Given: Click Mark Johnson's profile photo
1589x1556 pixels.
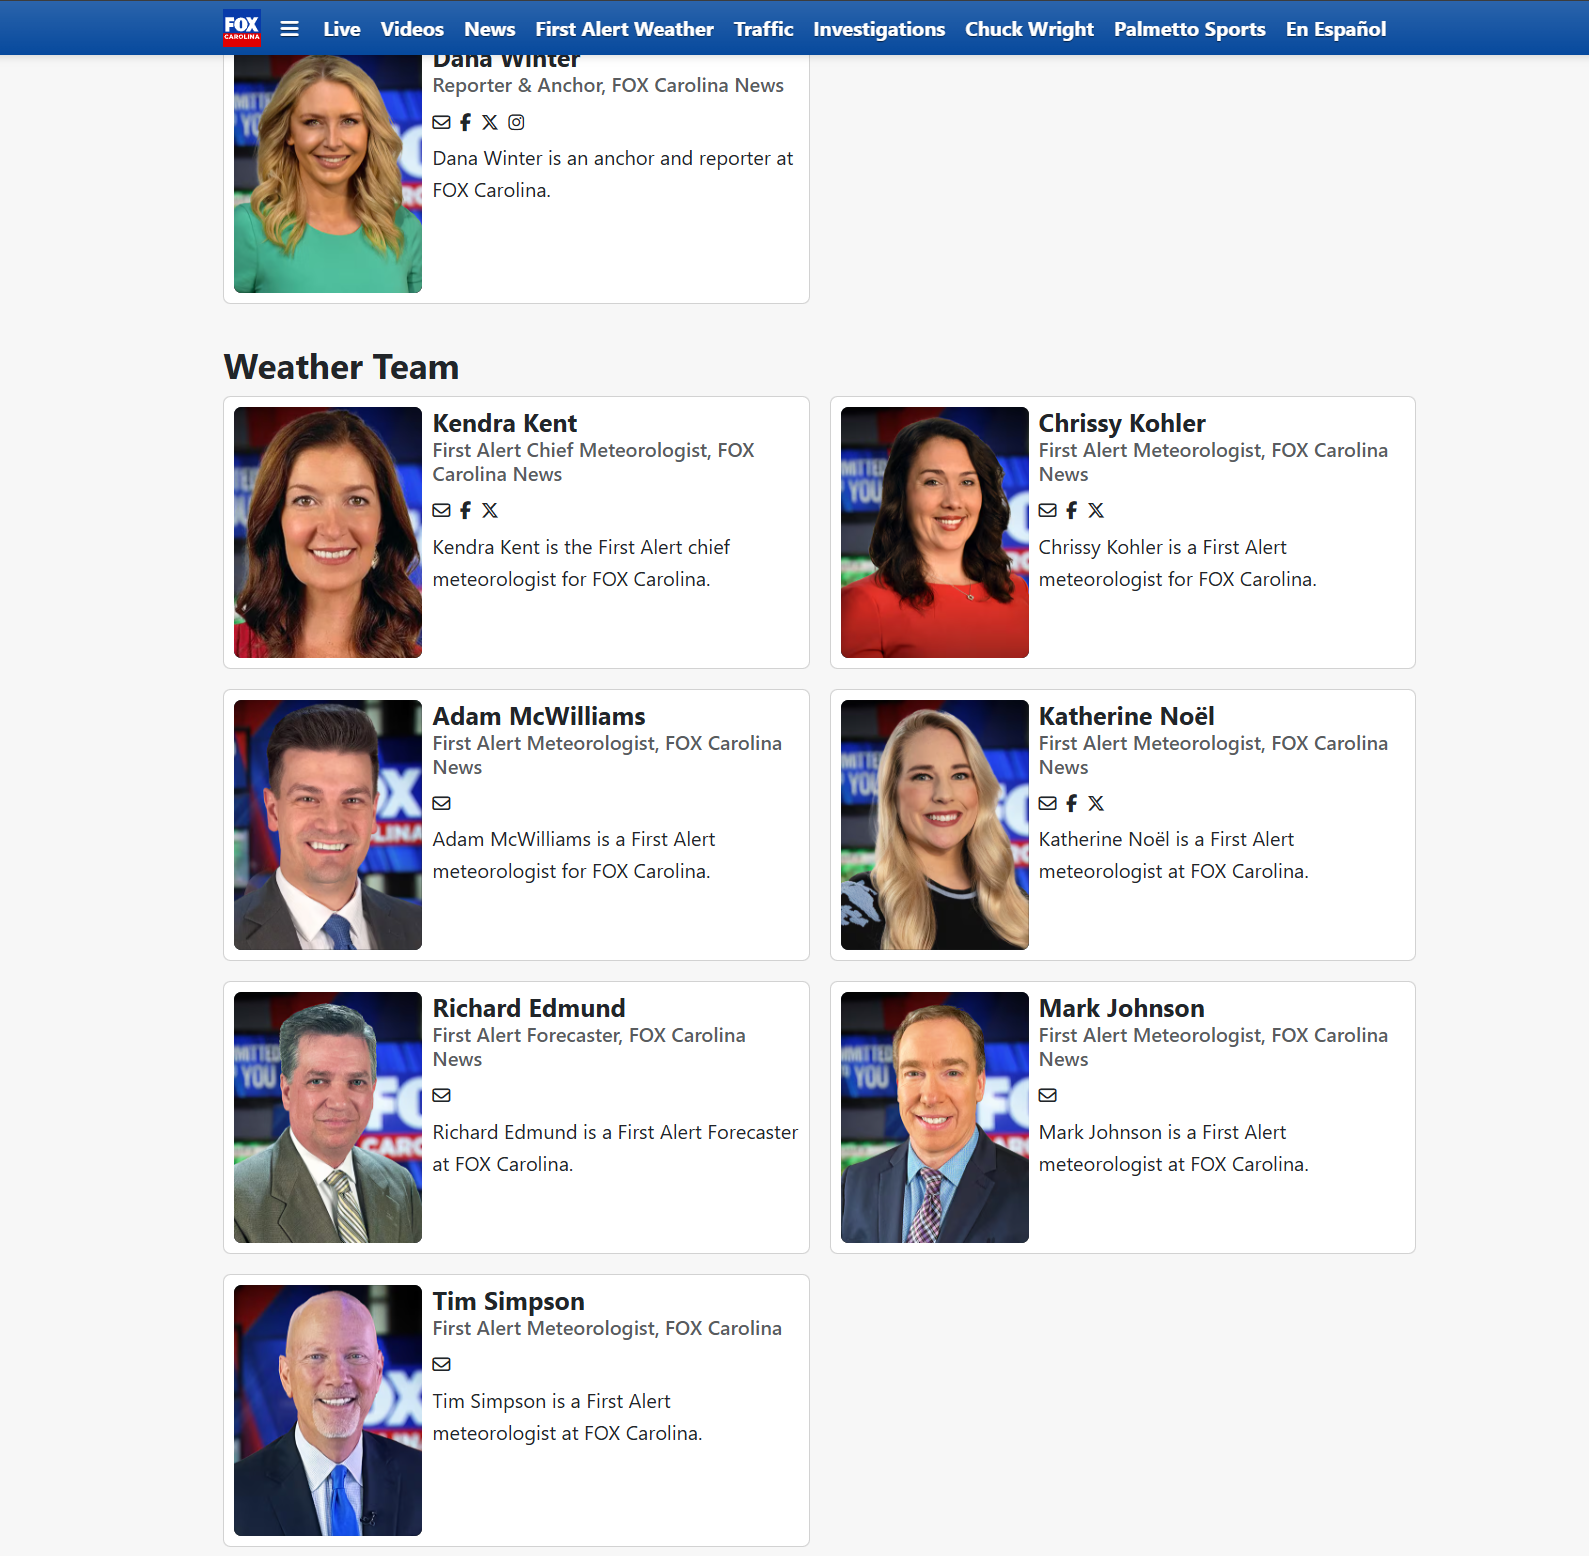Looking at the screenshot, I should (x=935, y=1117).
